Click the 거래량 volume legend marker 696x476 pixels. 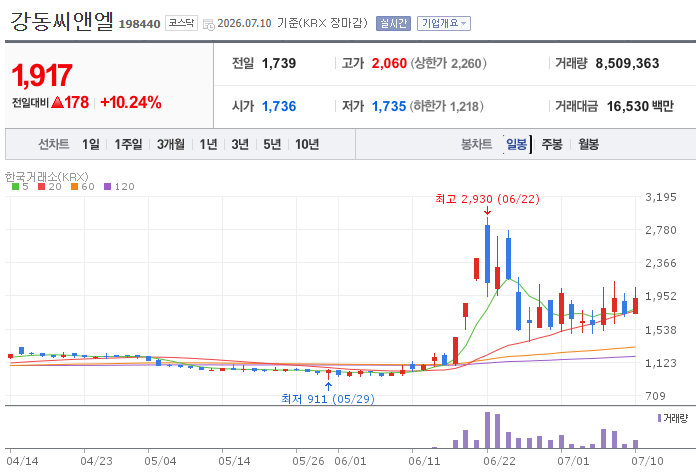coord(660,418)
